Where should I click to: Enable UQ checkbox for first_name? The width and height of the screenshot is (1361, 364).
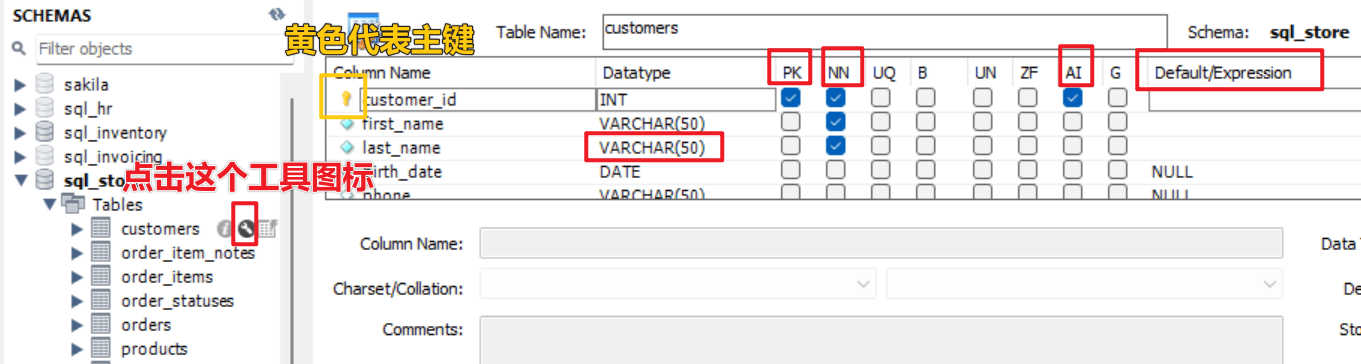(x=880, y=122)
